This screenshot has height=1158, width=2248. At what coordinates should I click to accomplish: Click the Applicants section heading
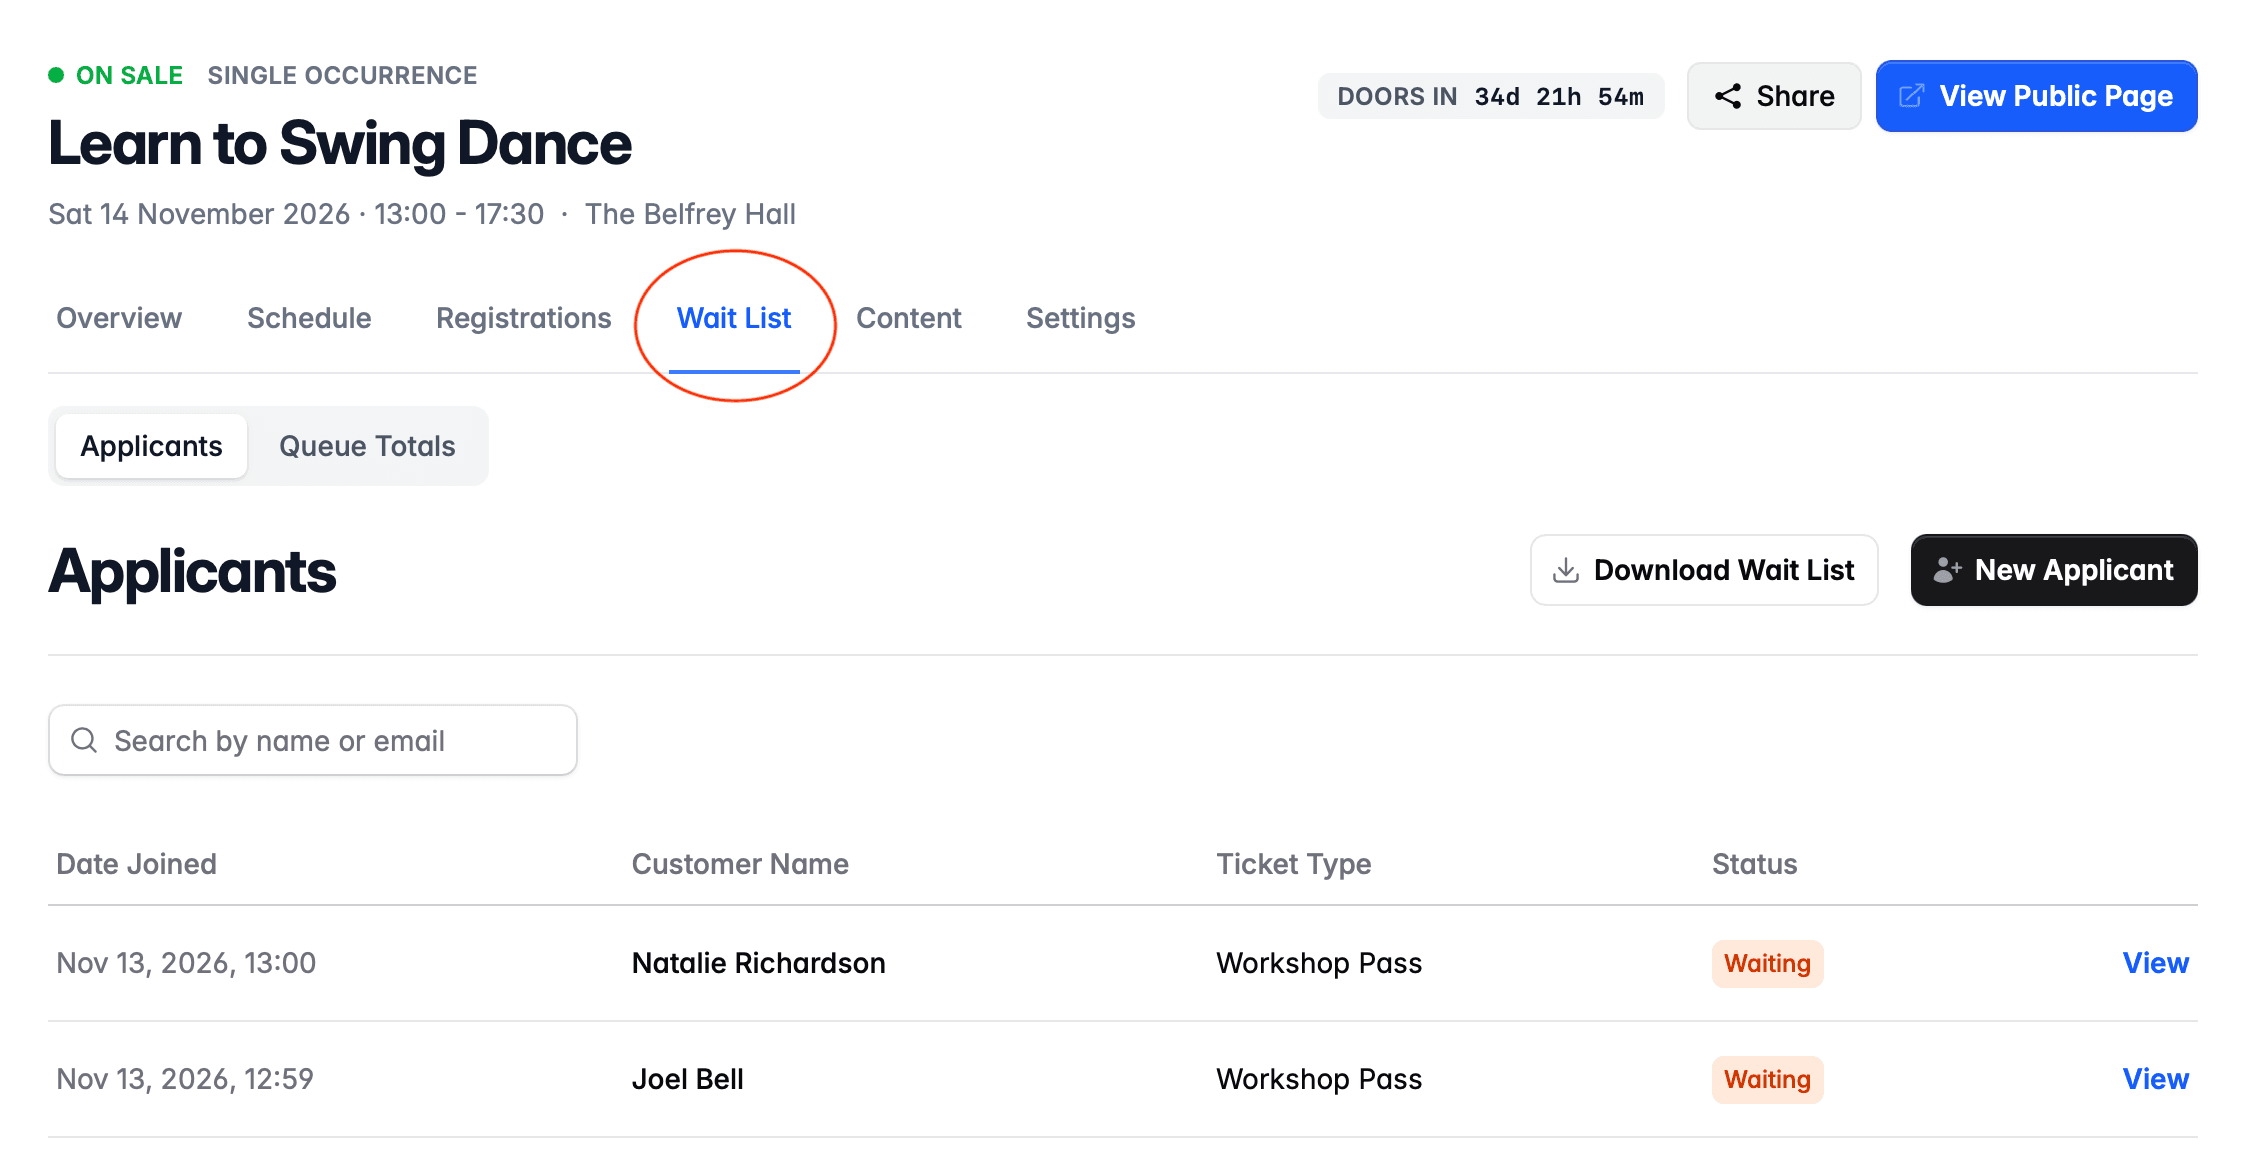192,571
